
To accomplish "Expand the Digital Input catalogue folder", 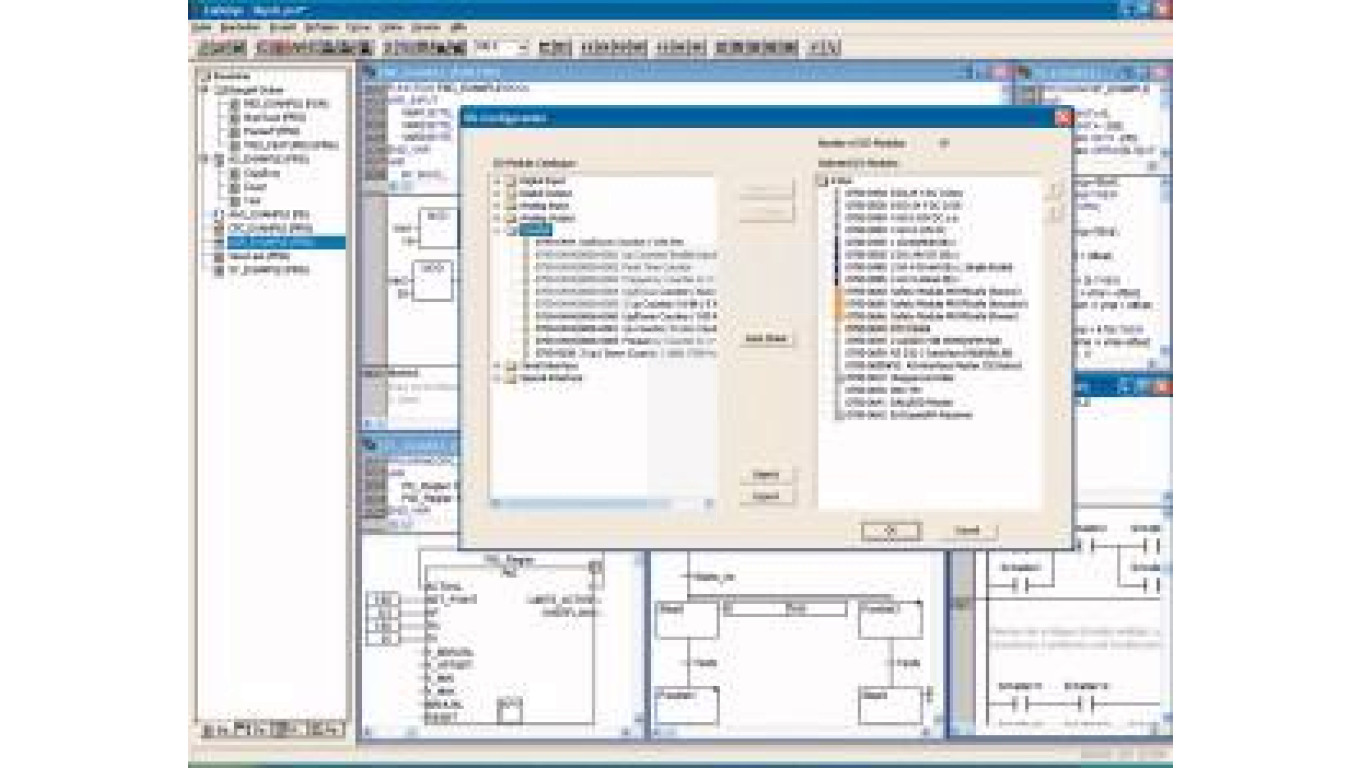I will click(497, 182).
